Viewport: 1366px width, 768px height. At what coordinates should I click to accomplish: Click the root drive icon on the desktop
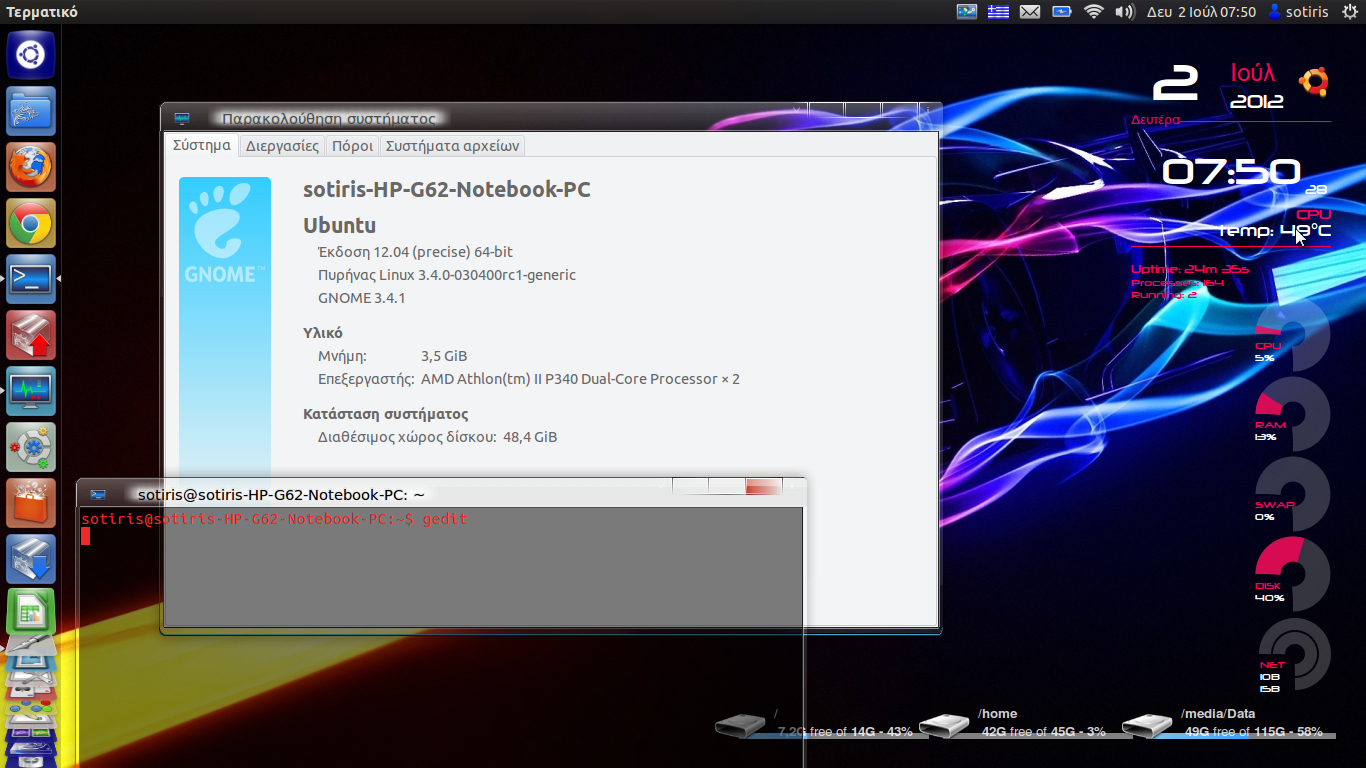(740, 726)
